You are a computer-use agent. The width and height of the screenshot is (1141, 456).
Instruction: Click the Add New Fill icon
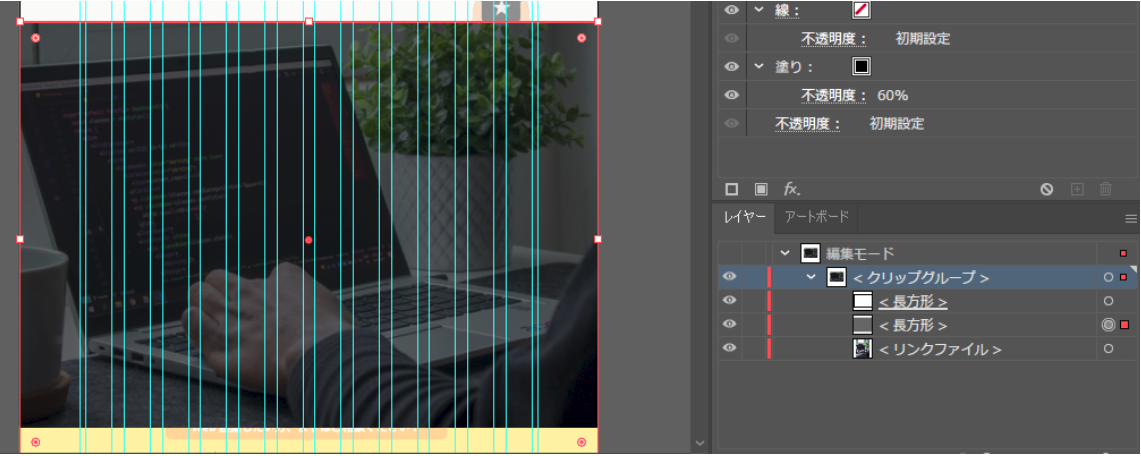[x=761, y=189]
